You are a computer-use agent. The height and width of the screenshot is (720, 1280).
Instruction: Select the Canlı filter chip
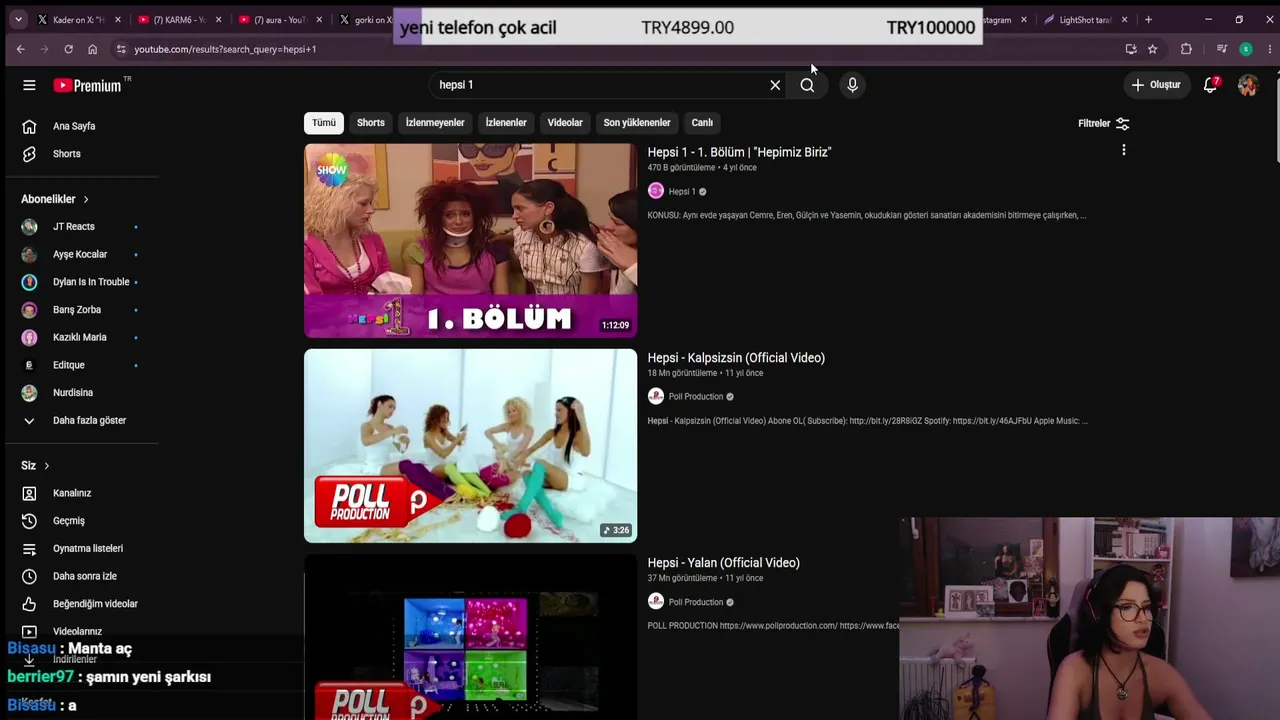tap(702, 123)
